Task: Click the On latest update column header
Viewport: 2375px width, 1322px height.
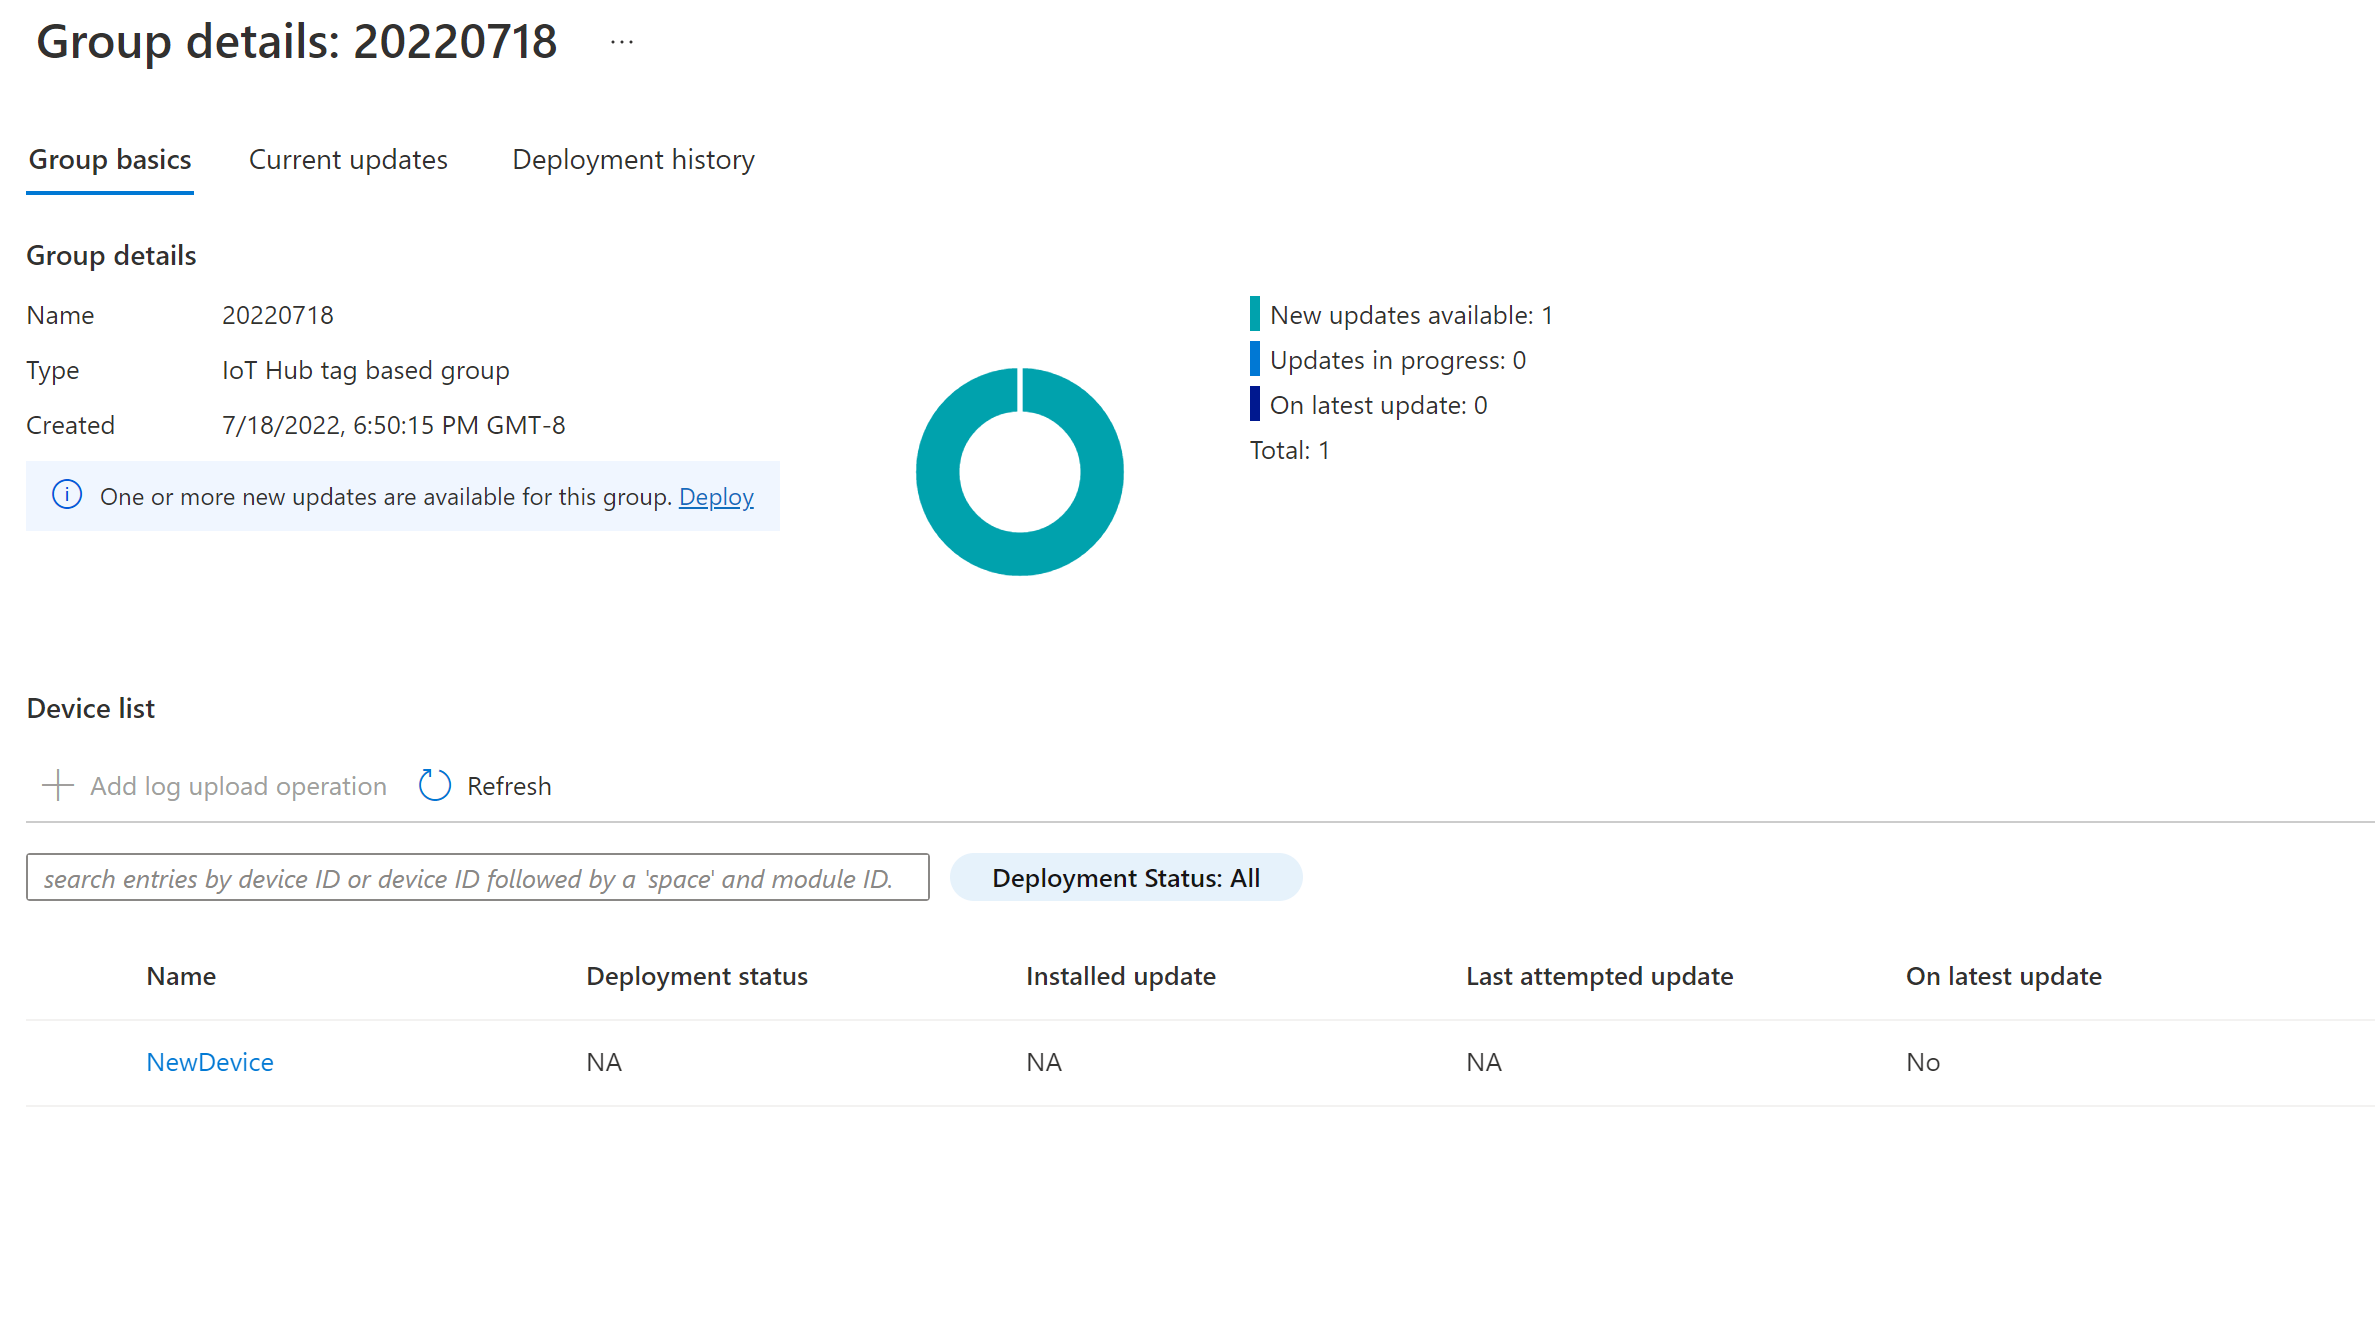Action: coord(2003,976)
